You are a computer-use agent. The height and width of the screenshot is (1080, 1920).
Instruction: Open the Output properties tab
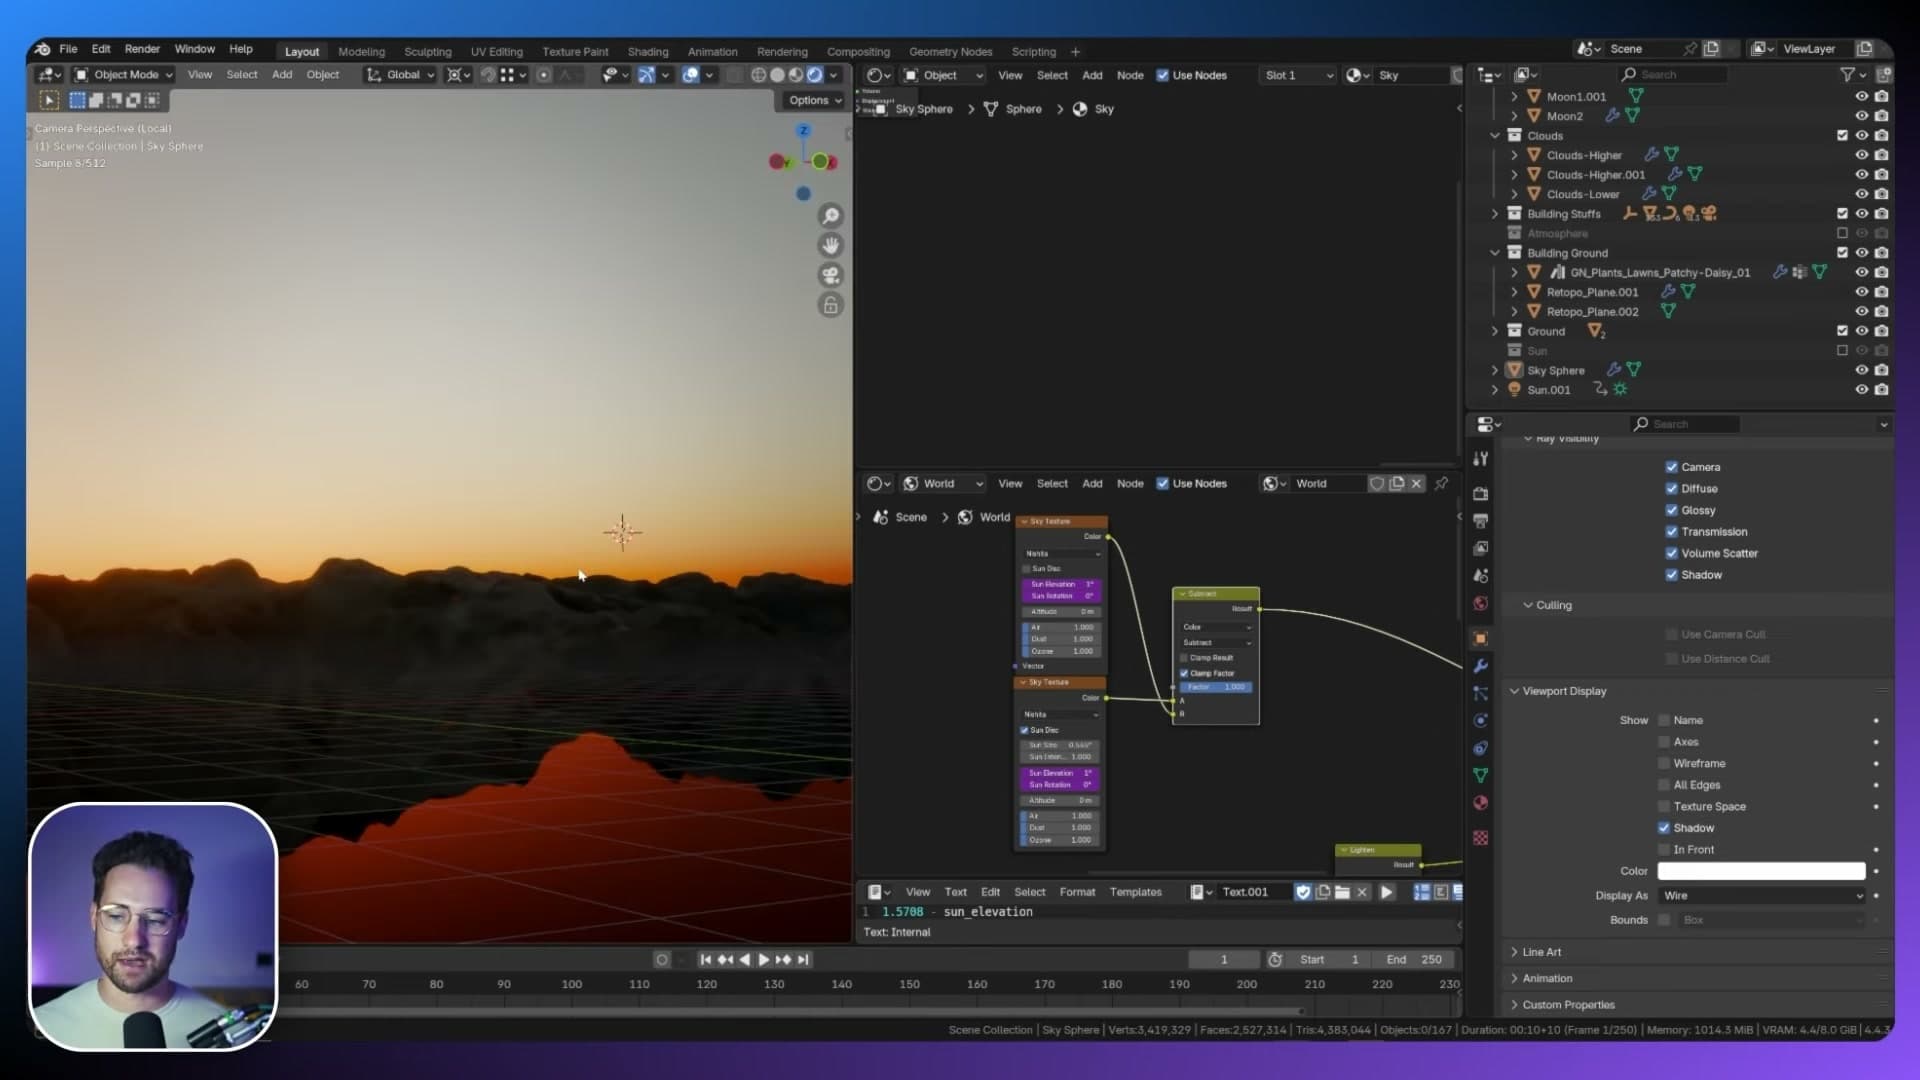(x=1481, y=521)
